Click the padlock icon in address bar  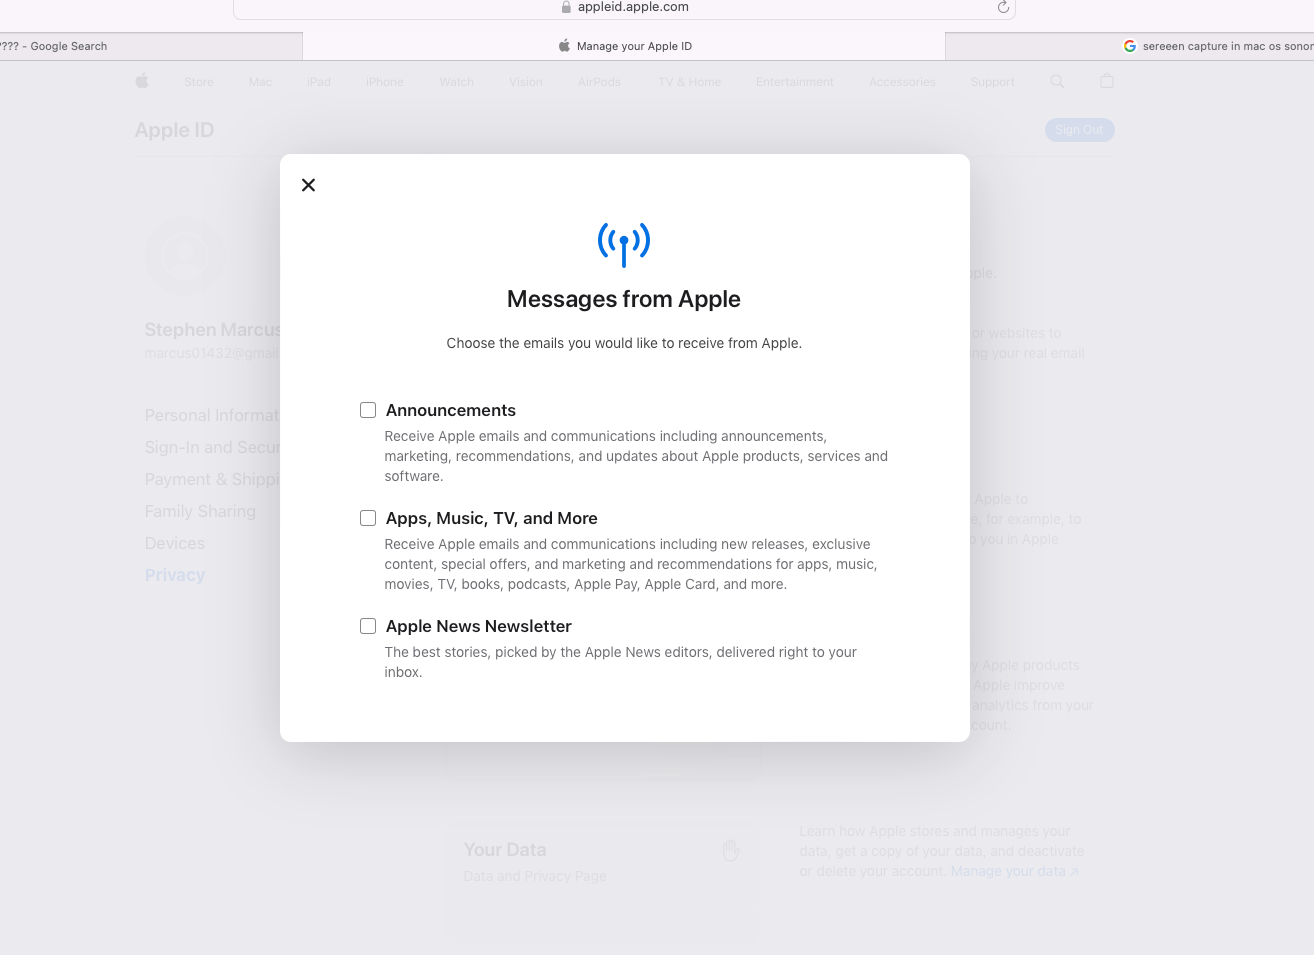click(567, 7)
